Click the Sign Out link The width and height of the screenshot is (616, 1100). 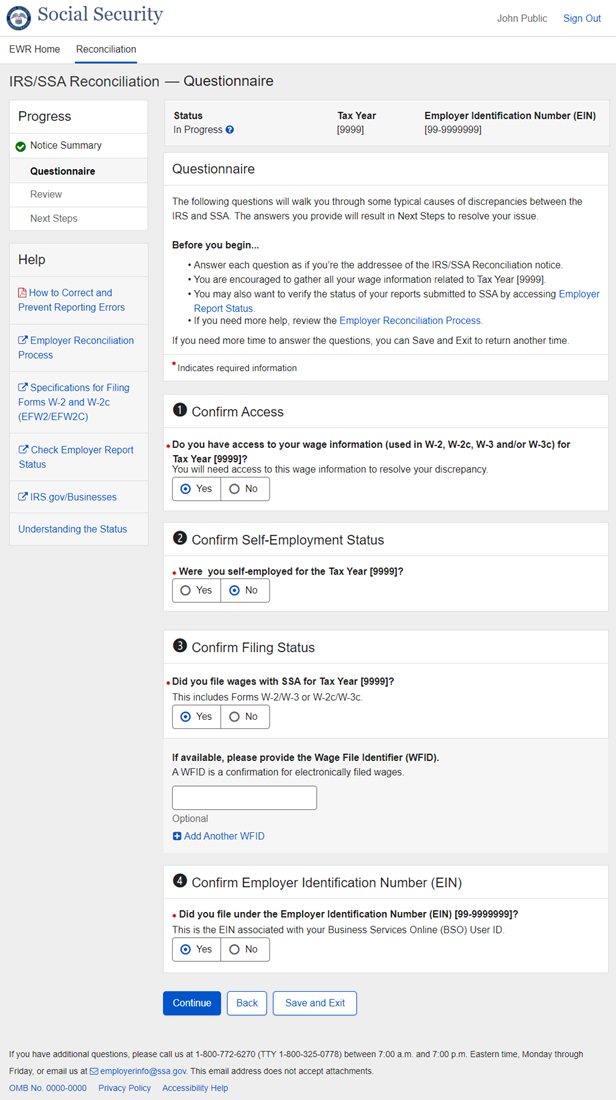pos(582,18)
